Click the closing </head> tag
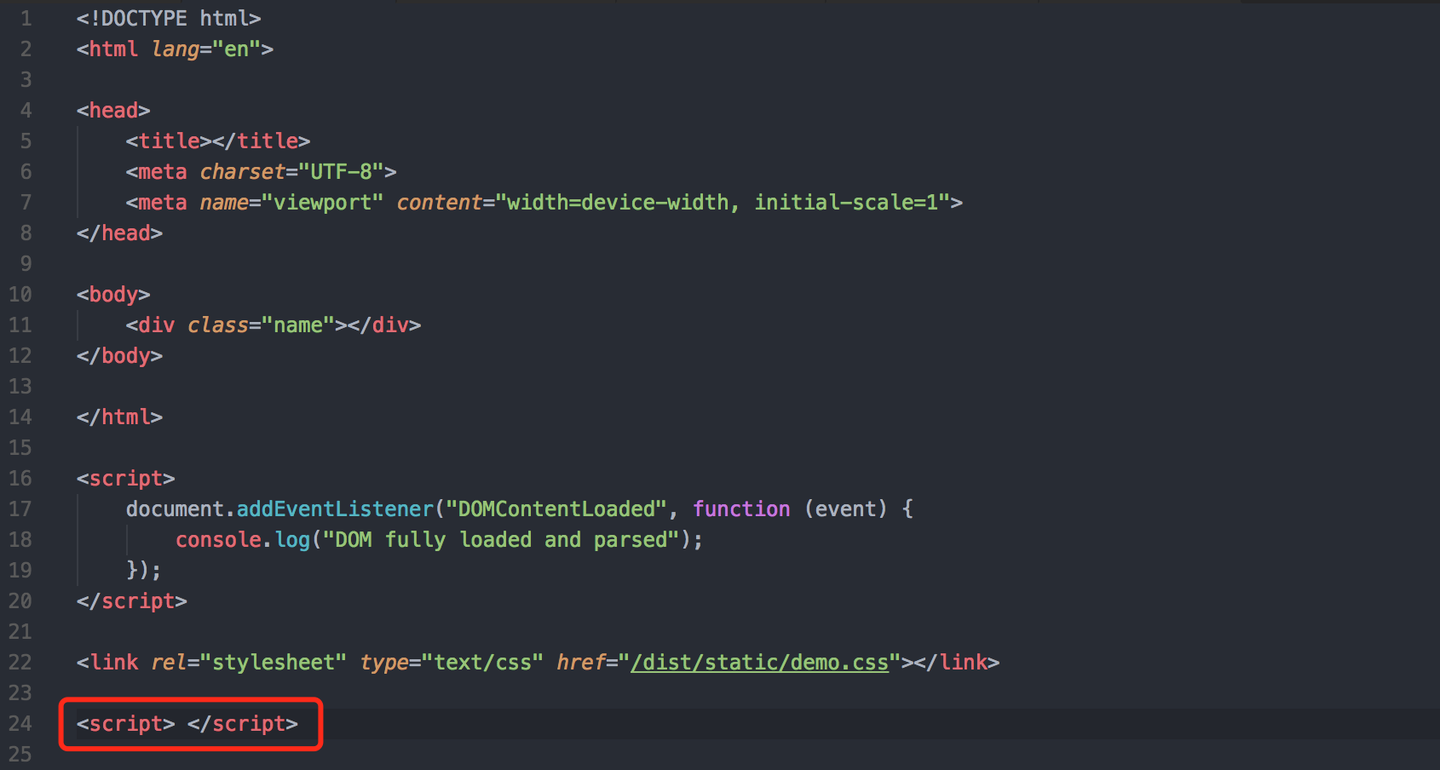1440x770 pixels. click(x=120, y=233)
